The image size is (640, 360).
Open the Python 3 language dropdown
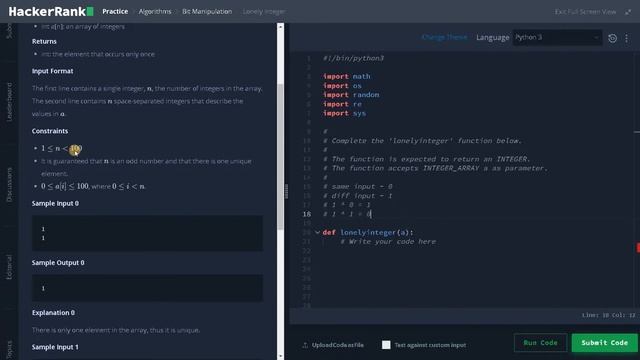coord(557,38)
